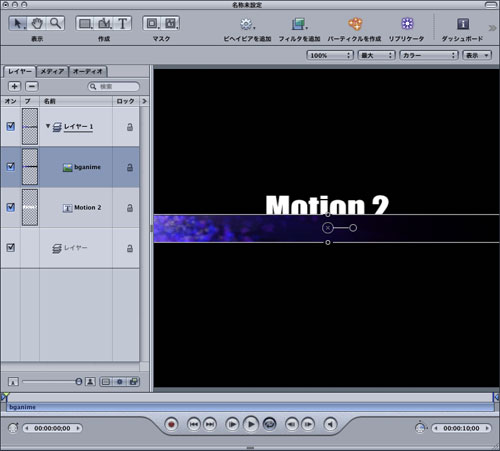The image size is (500, 451).
Task: Go to start of project
Action: coord(194,424)
